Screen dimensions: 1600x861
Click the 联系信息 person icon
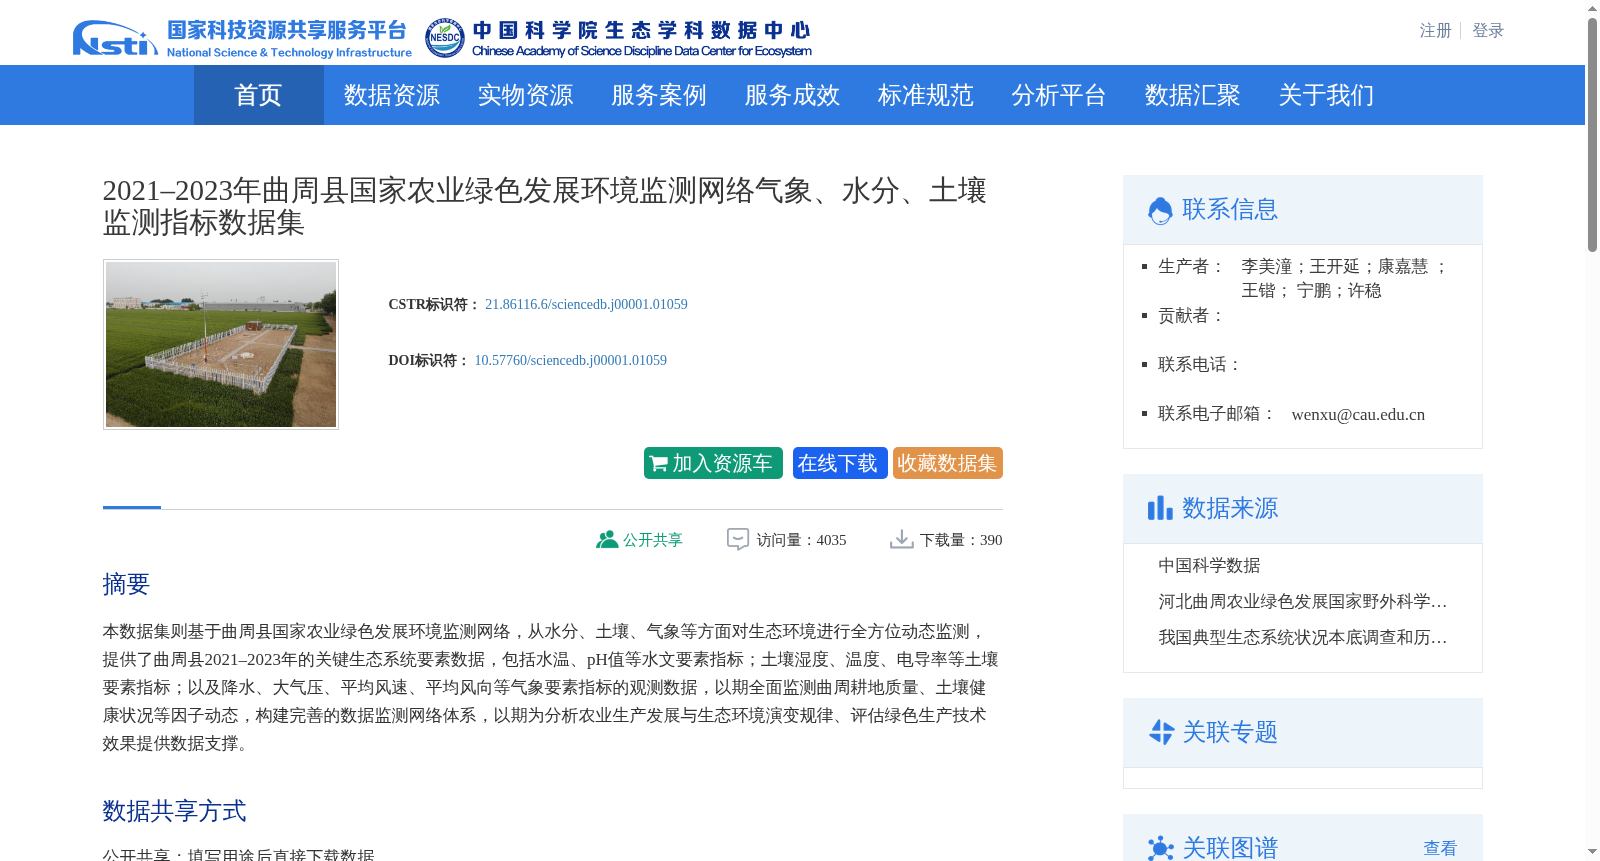[x=1160, y=210]
